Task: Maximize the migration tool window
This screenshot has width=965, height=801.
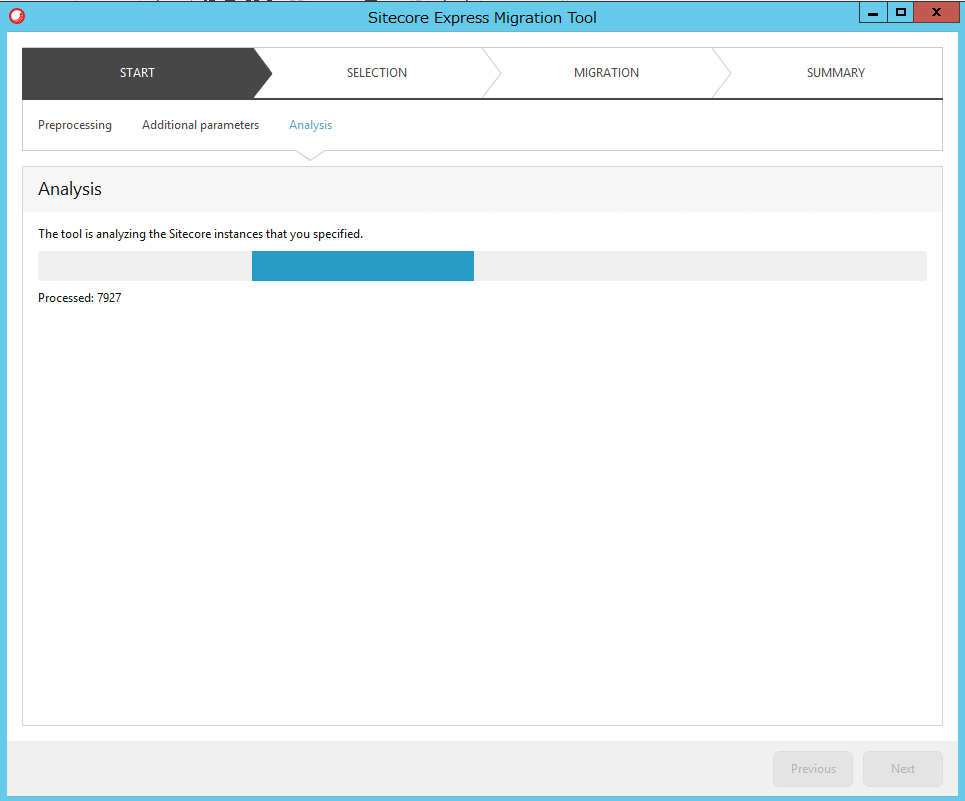Action: (x=900, y=12)
